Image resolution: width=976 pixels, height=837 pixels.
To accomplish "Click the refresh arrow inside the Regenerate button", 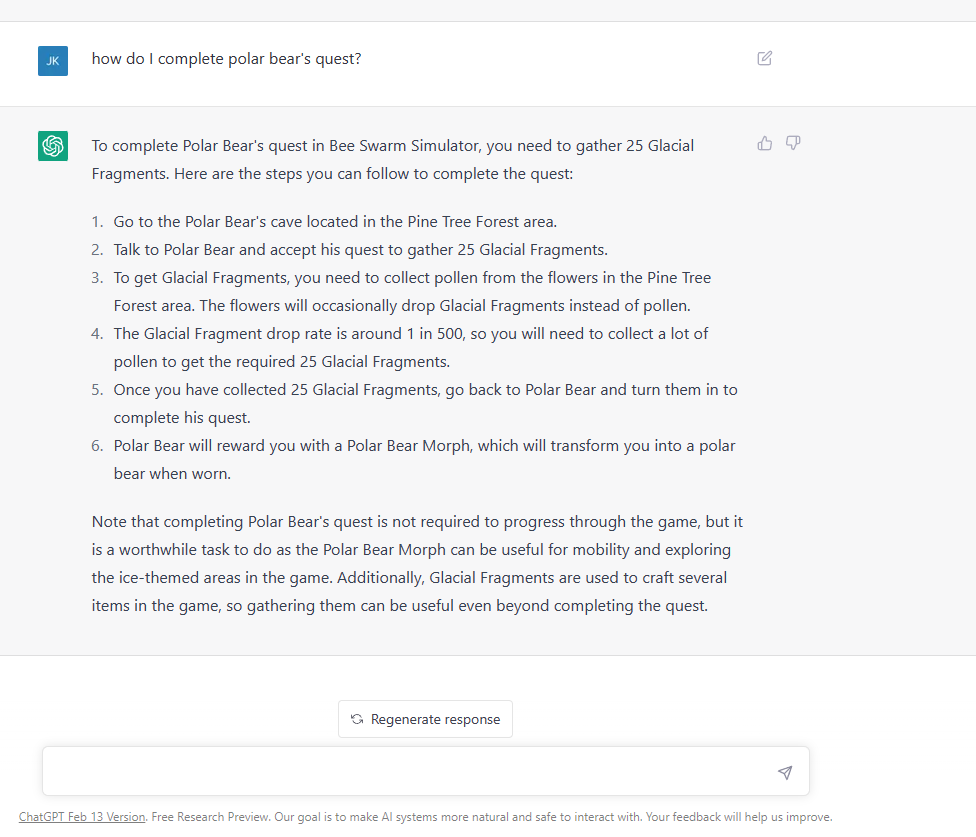I will point(356,719).
